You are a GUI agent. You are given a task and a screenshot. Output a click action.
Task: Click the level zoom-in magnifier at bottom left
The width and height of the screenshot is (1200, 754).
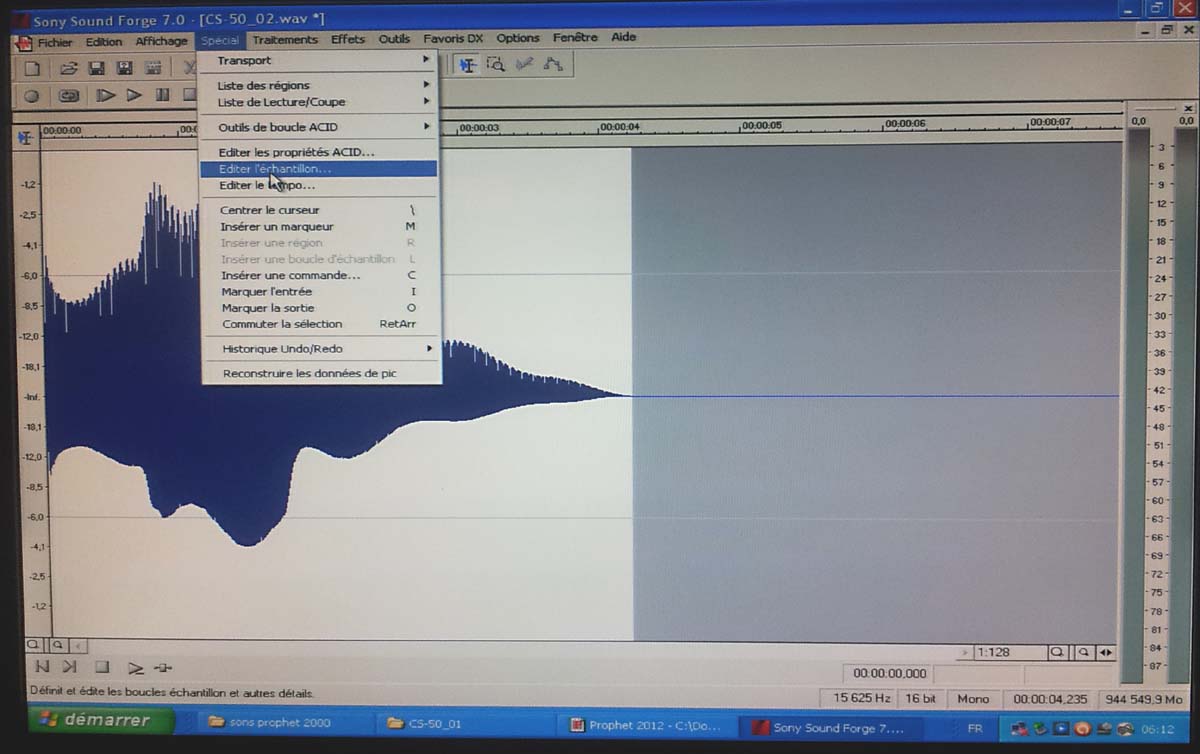click(x=33, y=646)
